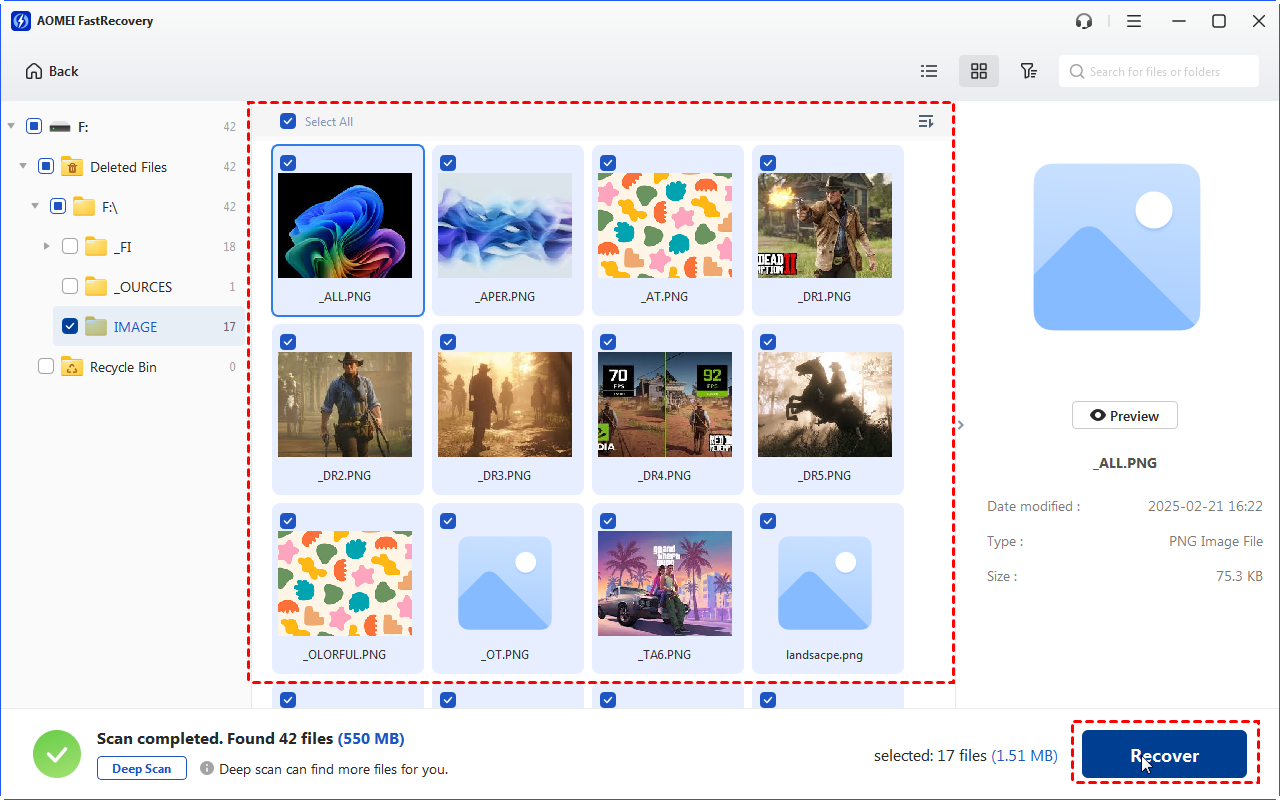Select the IMAGE folder in tree
This screenshot has width=1280, height=800.
tap(148, 327)
